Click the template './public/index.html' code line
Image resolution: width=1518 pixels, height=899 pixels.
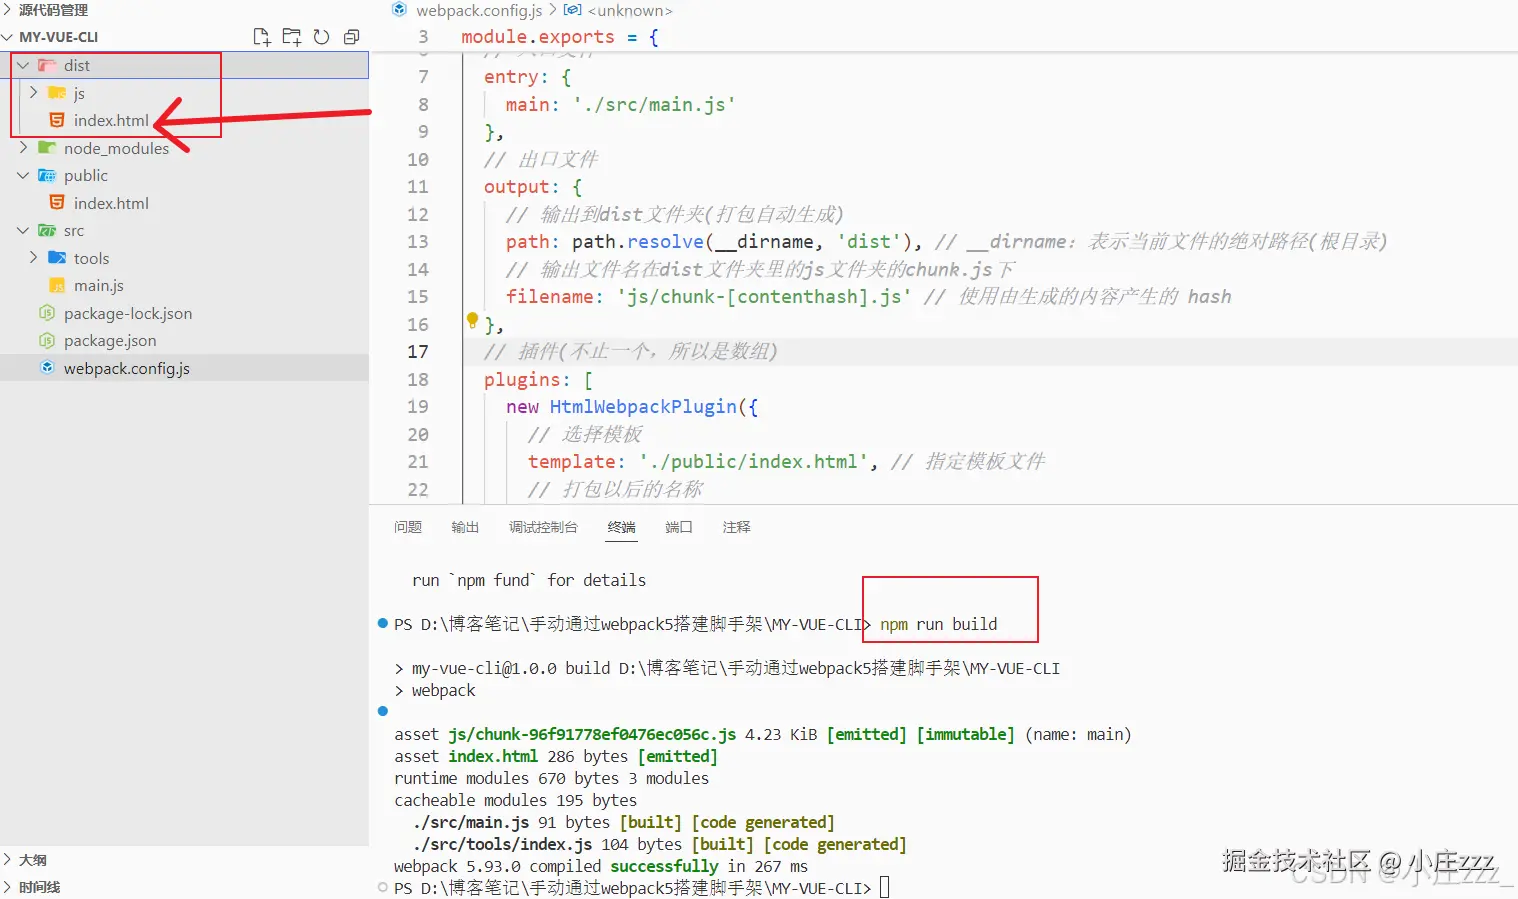(x=702, y=462)
